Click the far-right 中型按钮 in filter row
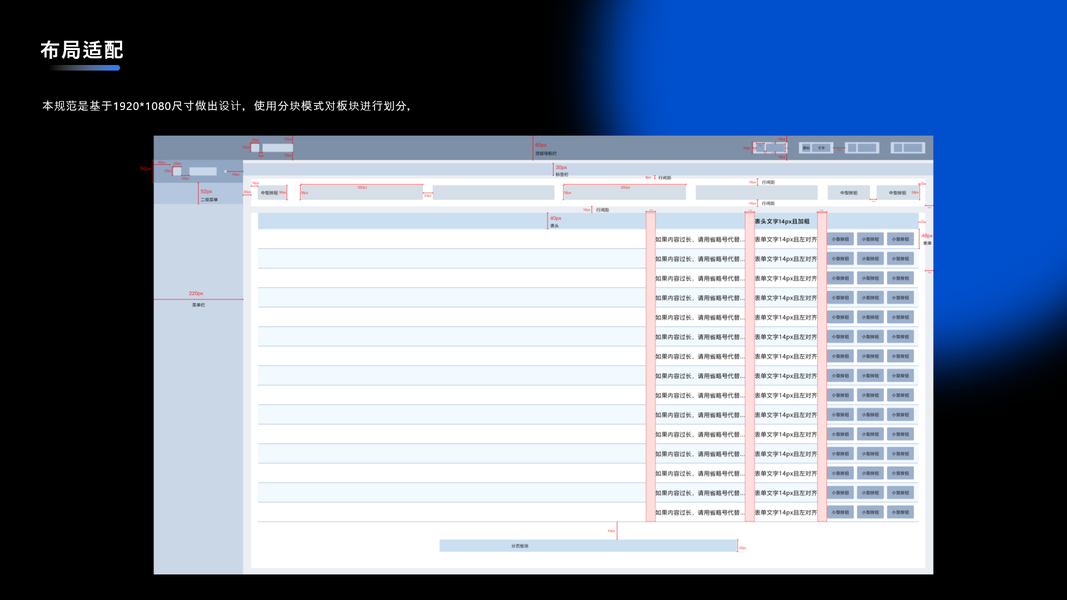 897,193
